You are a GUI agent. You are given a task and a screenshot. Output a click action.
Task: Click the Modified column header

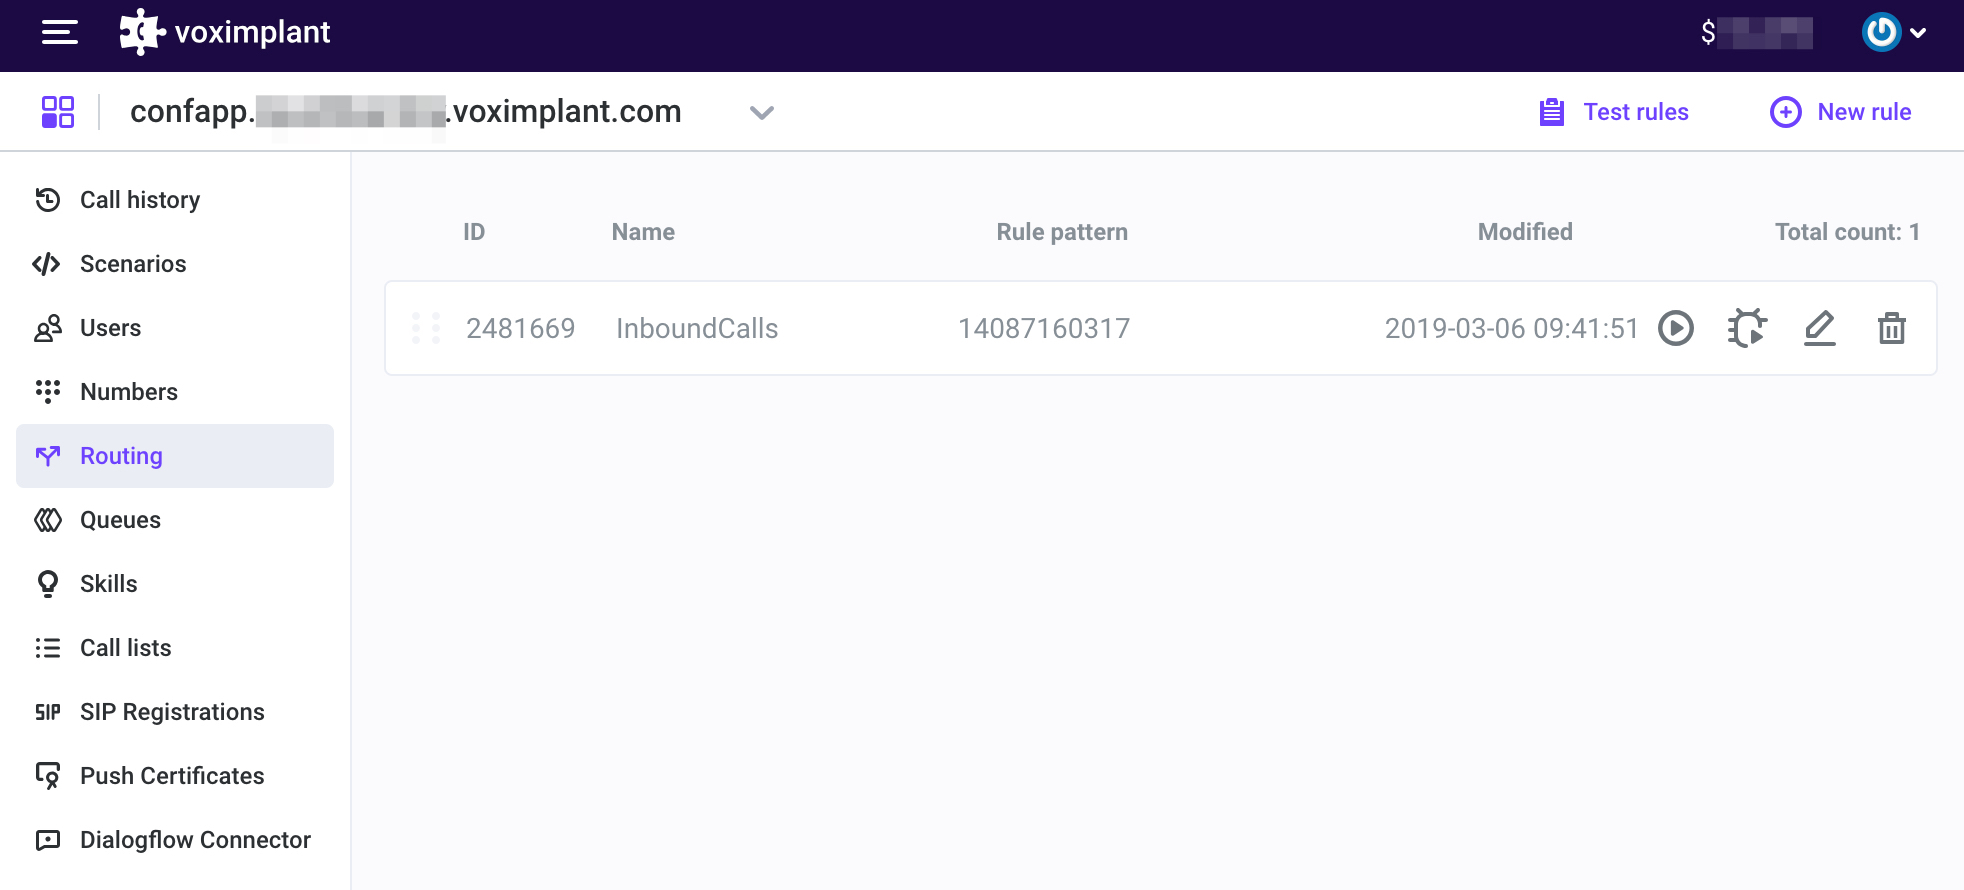(1525, 232)
